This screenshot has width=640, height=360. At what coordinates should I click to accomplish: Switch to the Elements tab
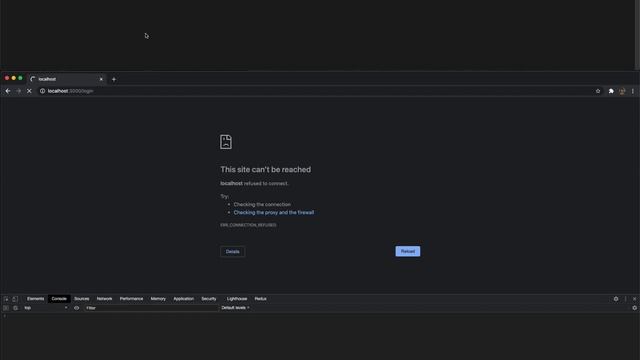[x=36, y=299]
